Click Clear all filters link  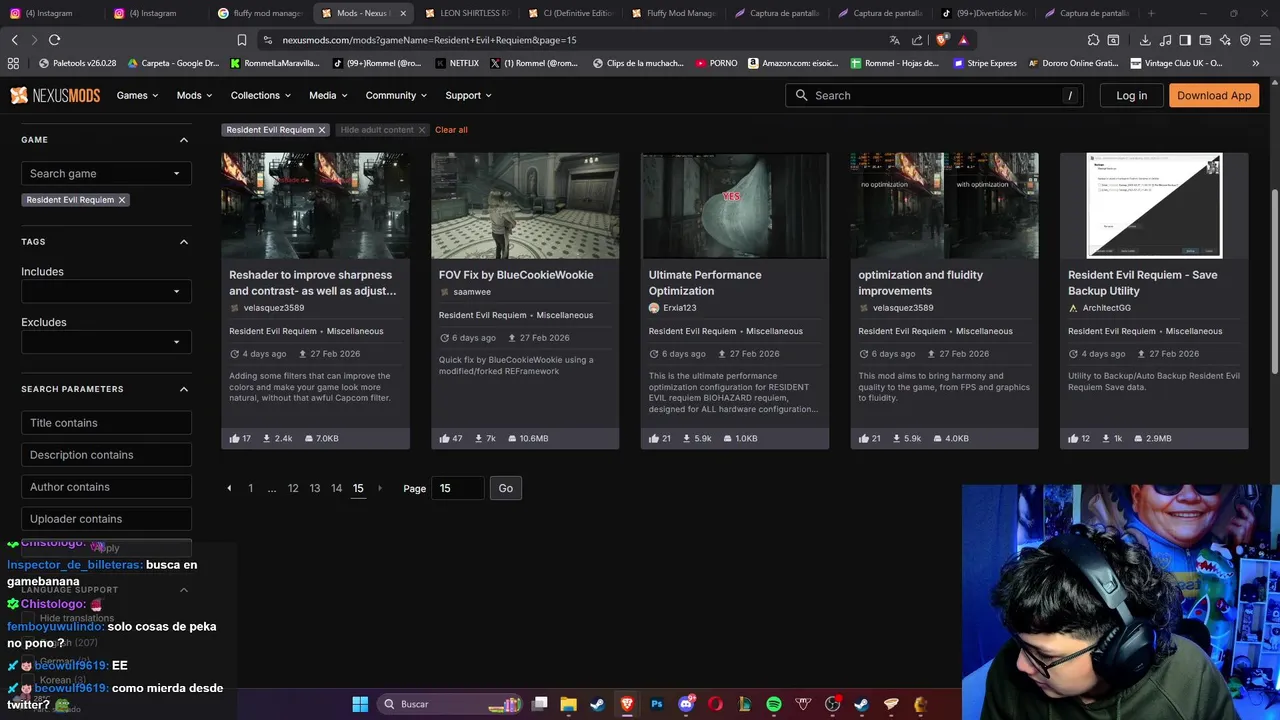click(451, 130)
